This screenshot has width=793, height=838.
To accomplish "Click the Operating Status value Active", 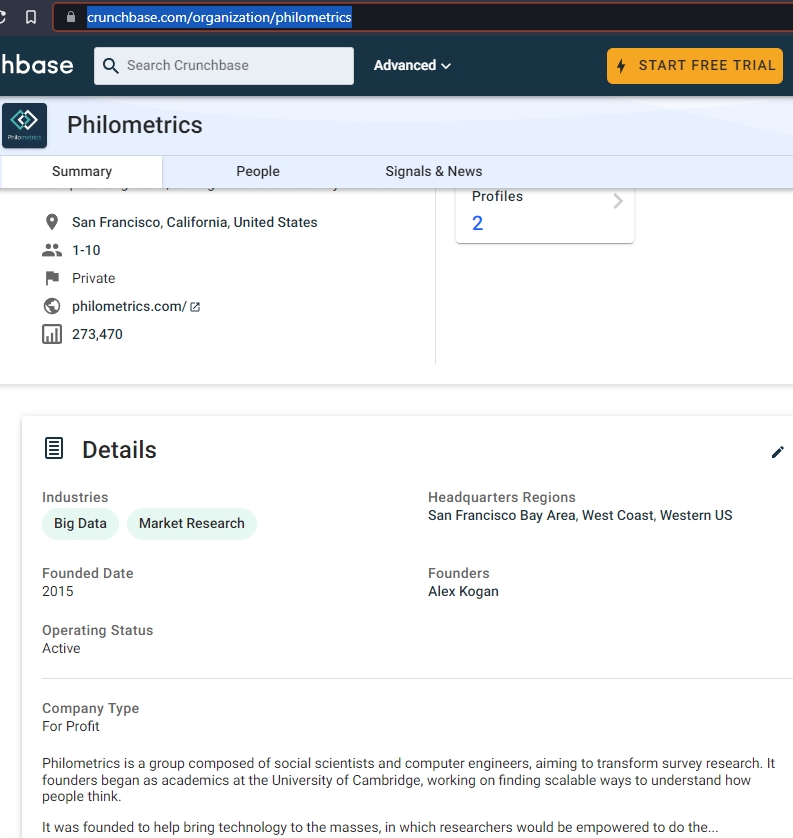I will click(x=61, y=649).
